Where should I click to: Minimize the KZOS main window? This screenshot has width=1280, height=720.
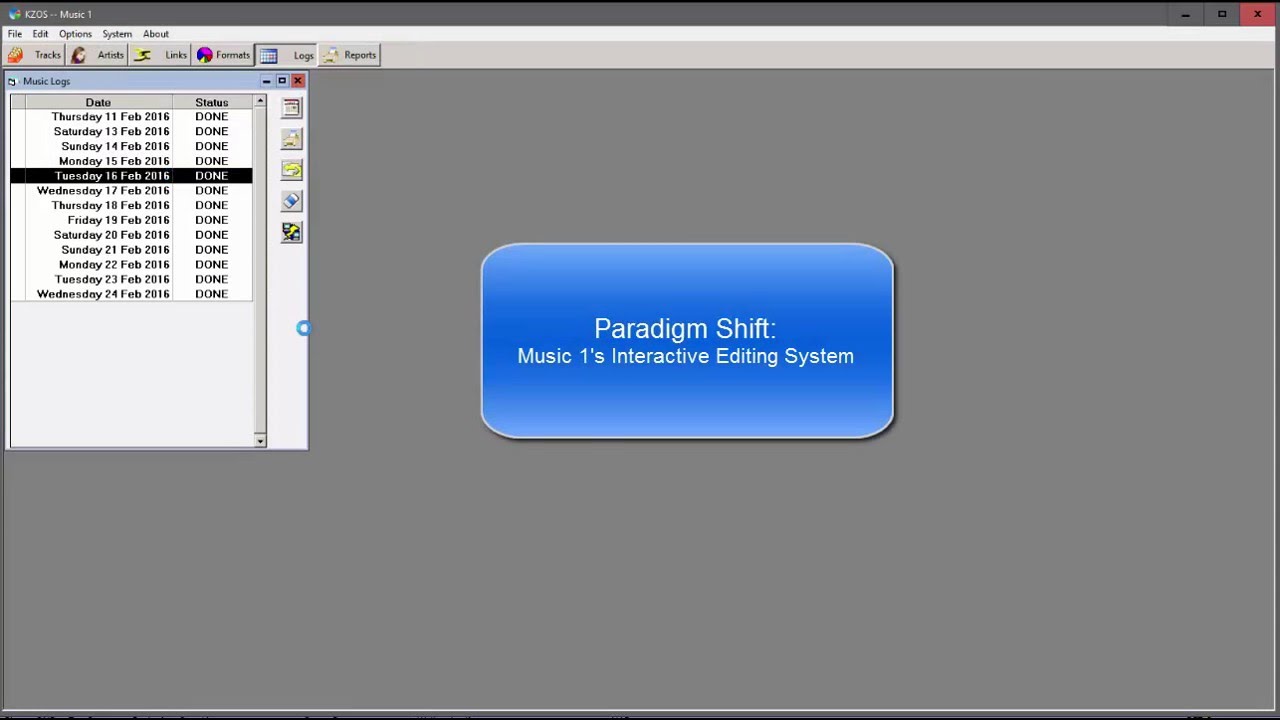1186,14
